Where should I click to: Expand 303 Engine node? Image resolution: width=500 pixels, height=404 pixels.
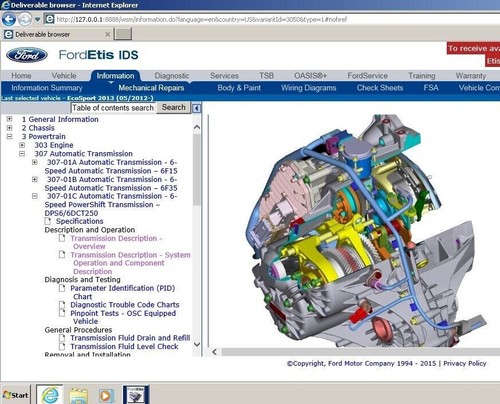click(22, 145)
